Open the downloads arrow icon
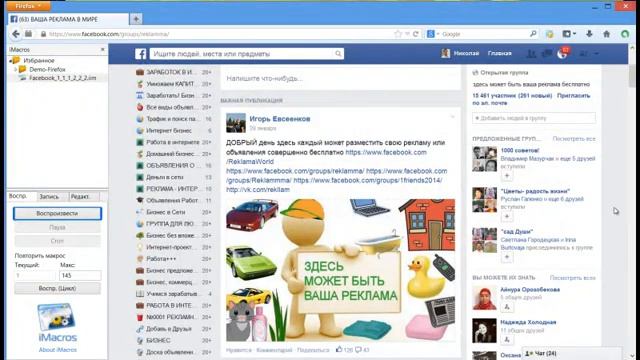Viewport: 640px width, 360px height. tap(589, 34)
